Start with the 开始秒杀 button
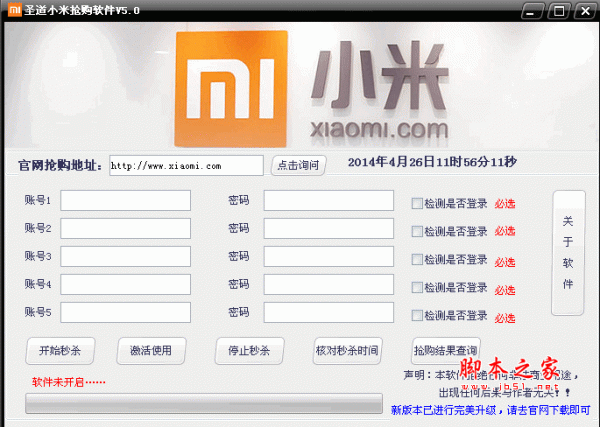Image resolution: width=600 pixels, height=427 pixels. coord(60,350)
